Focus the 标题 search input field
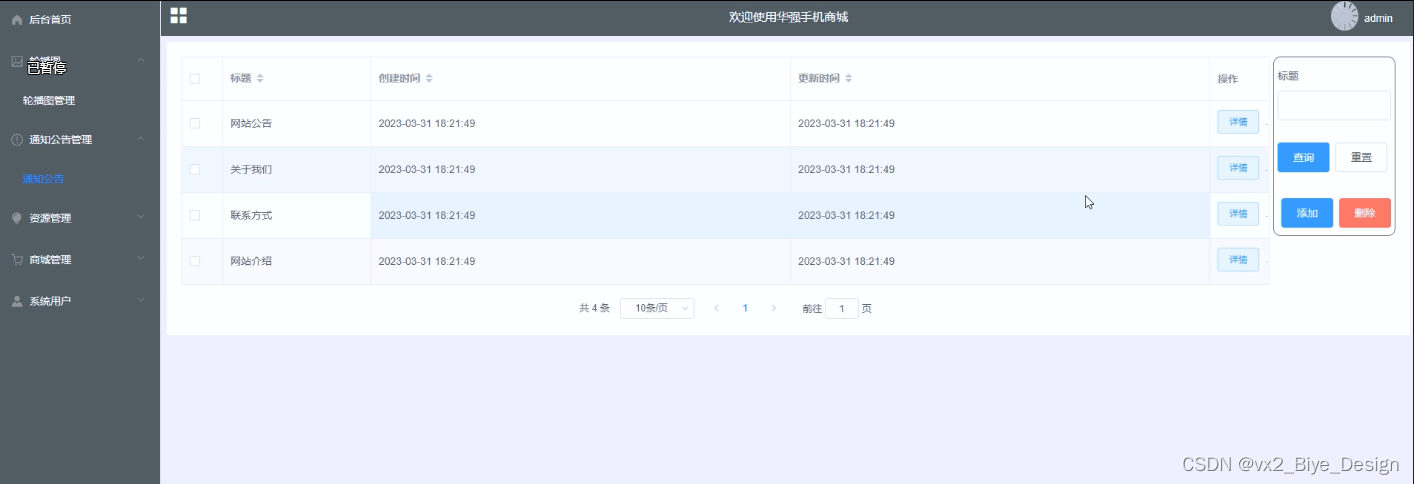 click(1334, 106)
